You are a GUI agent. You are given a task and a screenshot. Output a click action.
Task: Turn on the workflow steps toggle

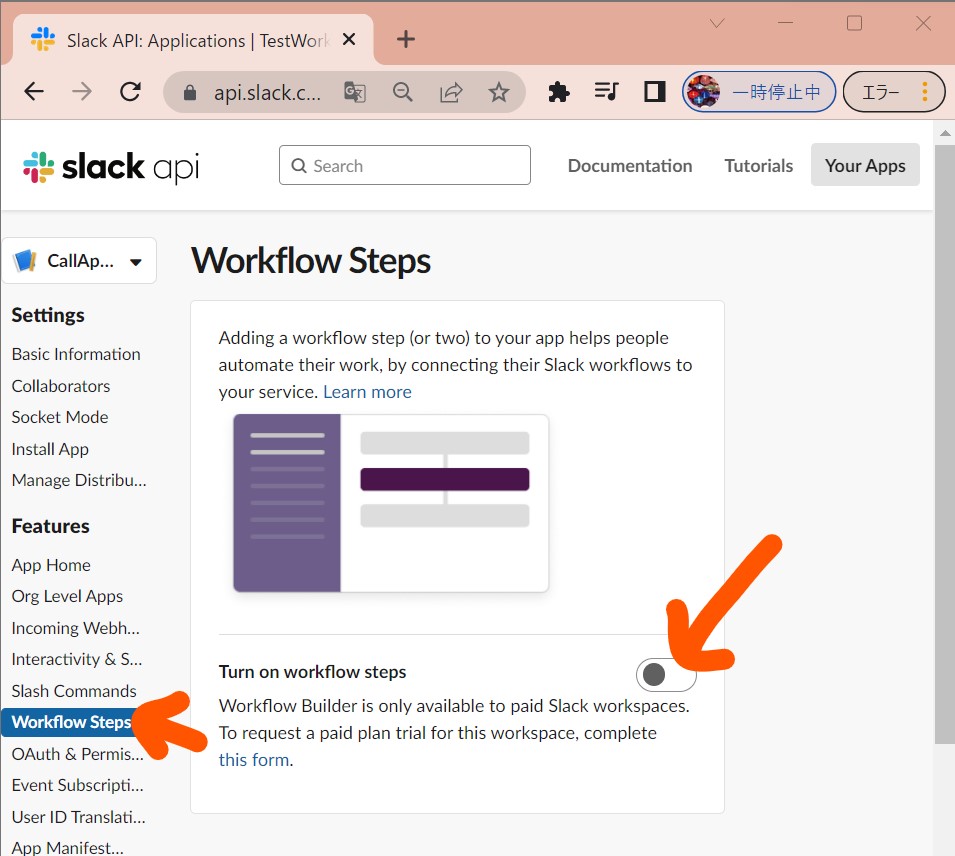pyautogui.click(x=666, y=674)
